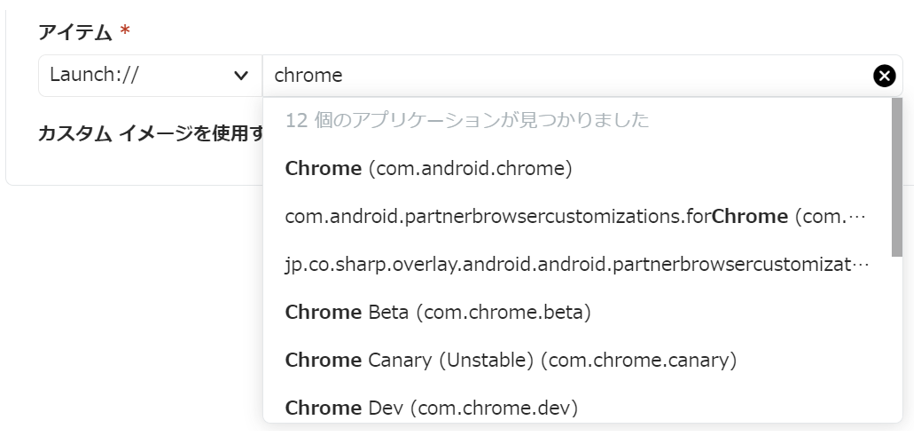Click the chevron beside Launch://

click(x=240, y=76)
